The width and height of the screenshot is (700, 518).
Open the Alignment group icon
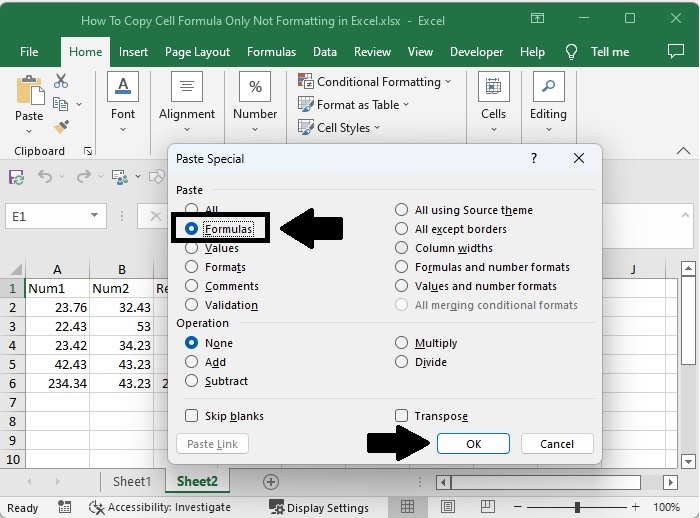click(x=187, y=86)
